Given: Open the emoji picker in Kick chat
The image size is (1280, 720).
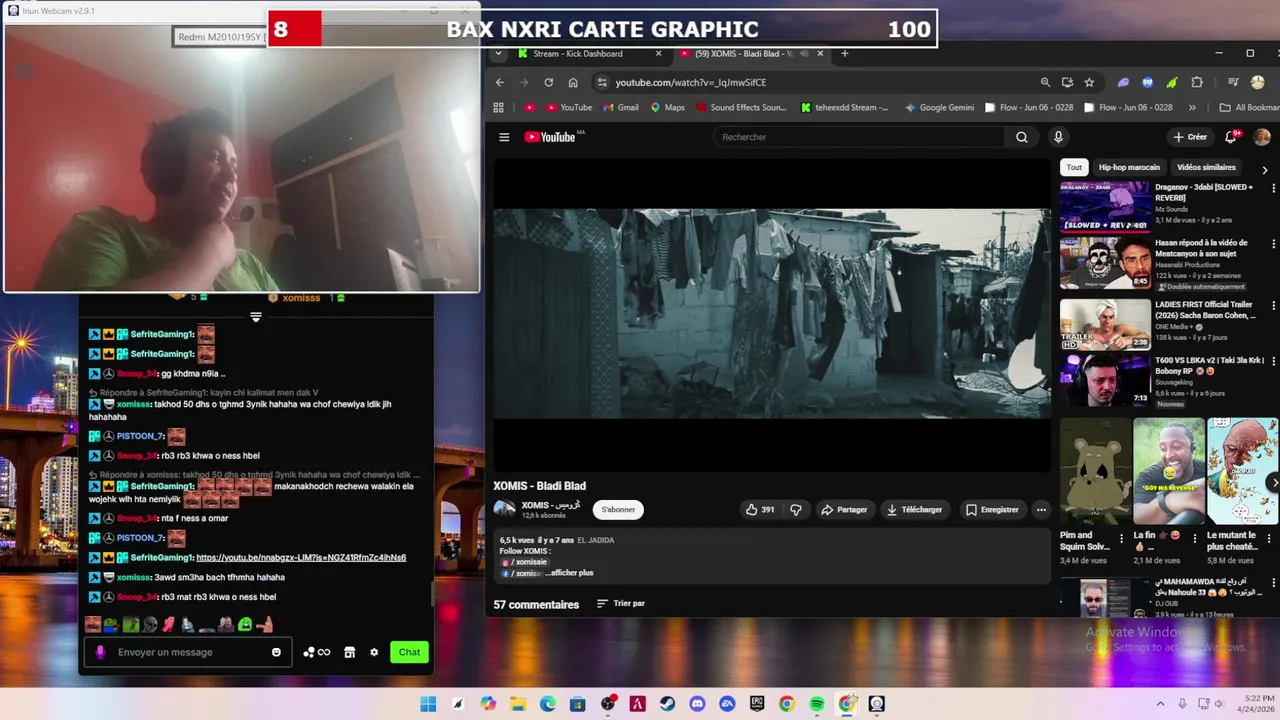Looking at the screenshot, I should point(276,652).
